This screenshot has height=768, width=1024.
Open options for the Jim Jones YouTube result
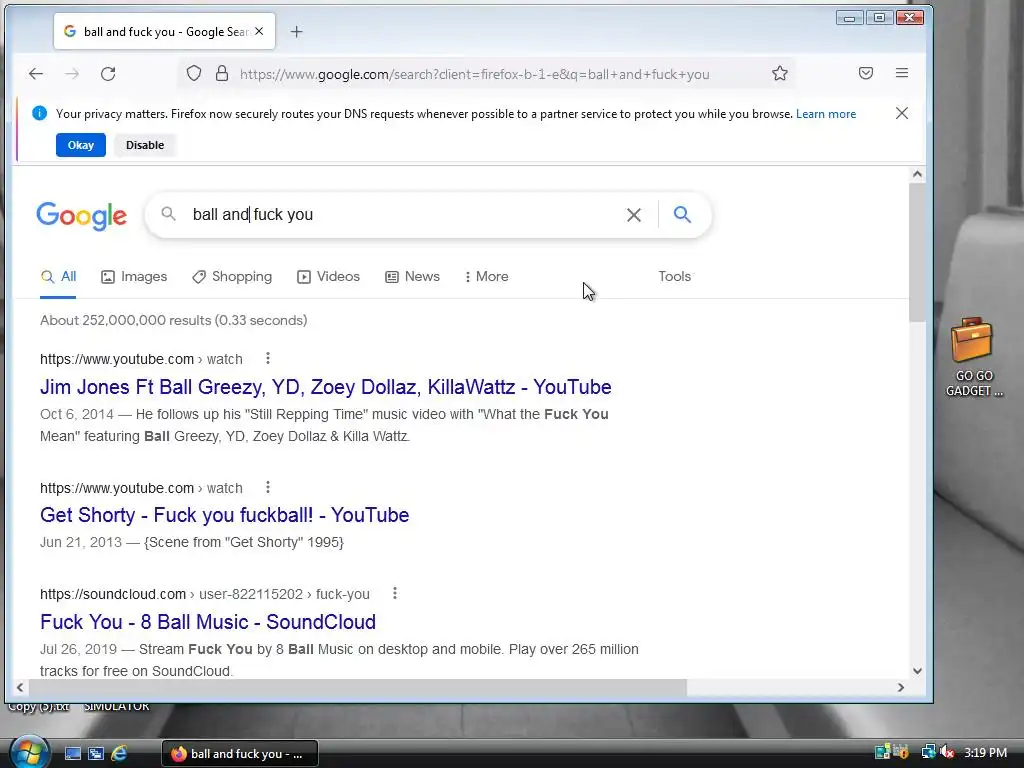268,358
